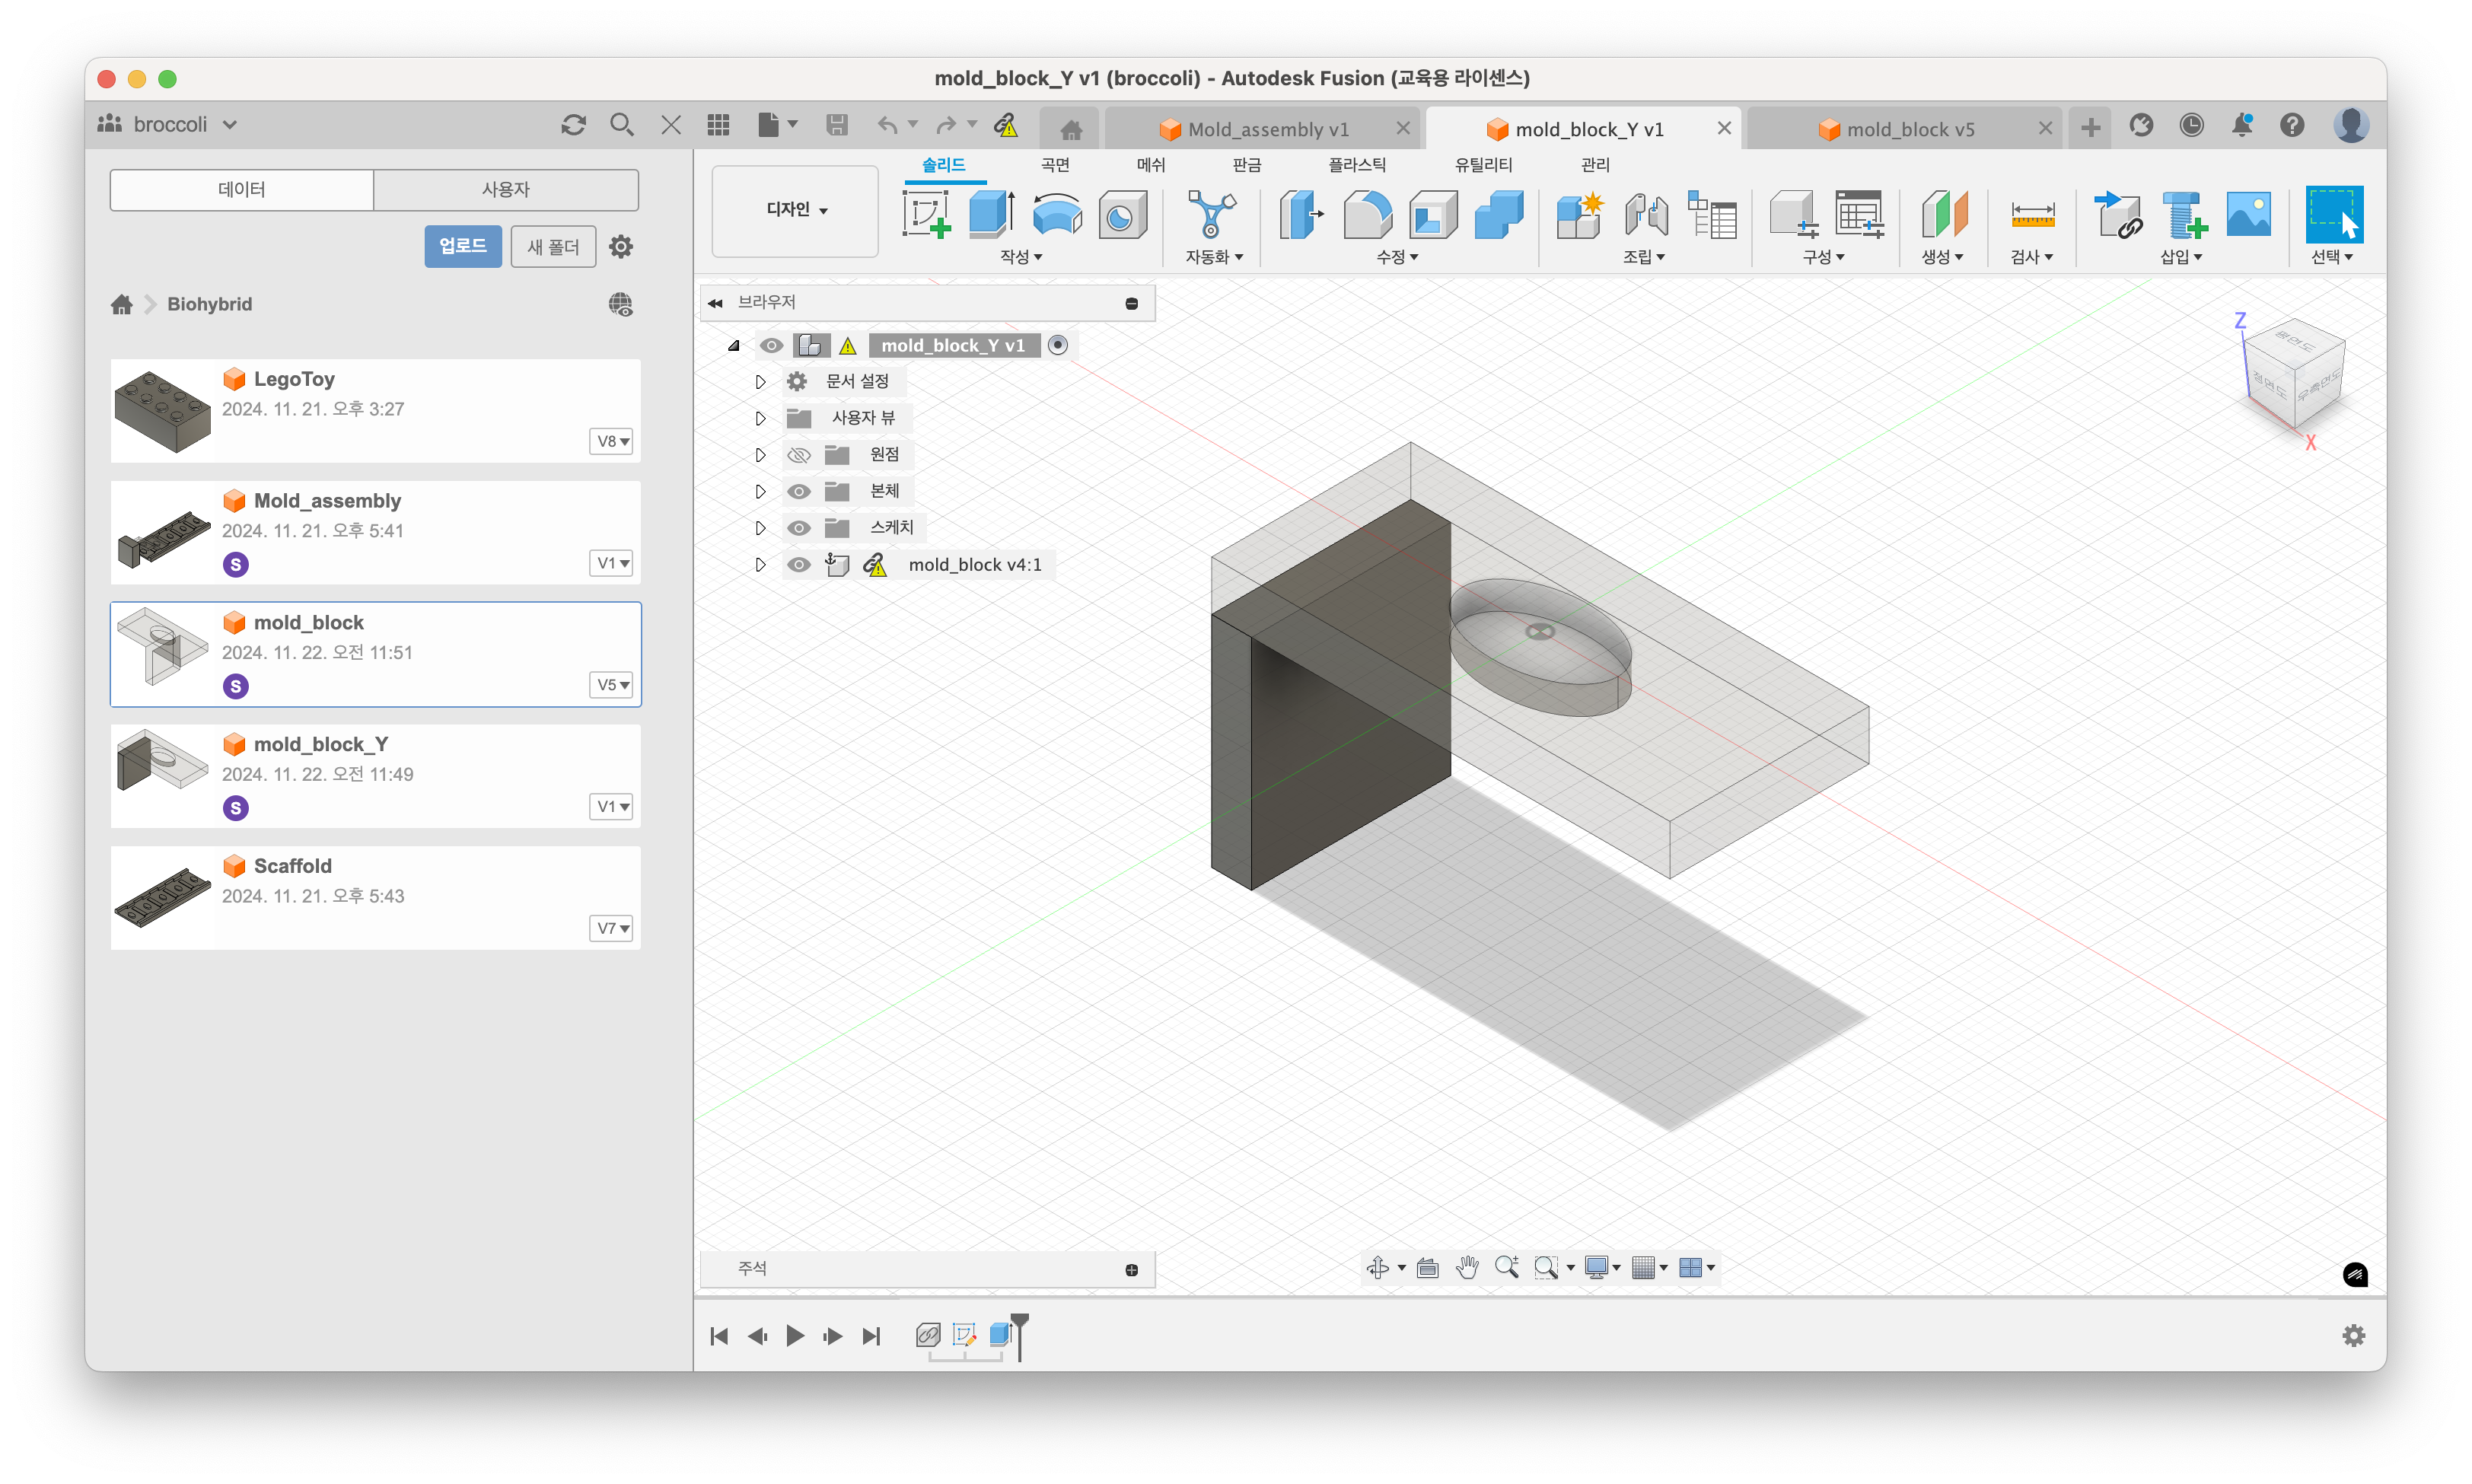The height and width of the screenshot is (1484, 2472).
Task: Expand the 문서 설정 node
Action: coord(760,382)
